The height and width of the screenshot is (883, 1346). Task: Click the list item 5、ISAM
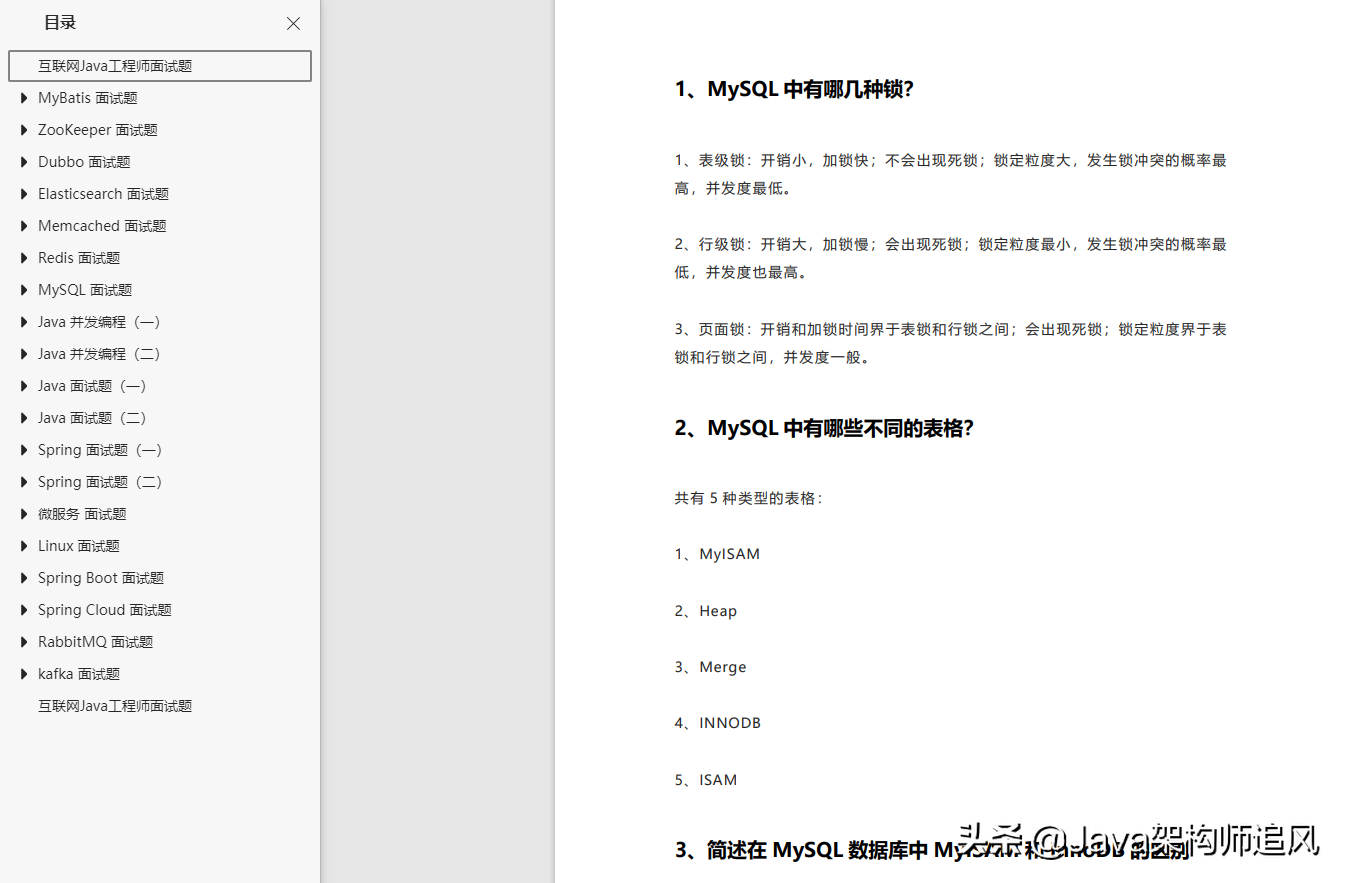(x=706, y=780)
